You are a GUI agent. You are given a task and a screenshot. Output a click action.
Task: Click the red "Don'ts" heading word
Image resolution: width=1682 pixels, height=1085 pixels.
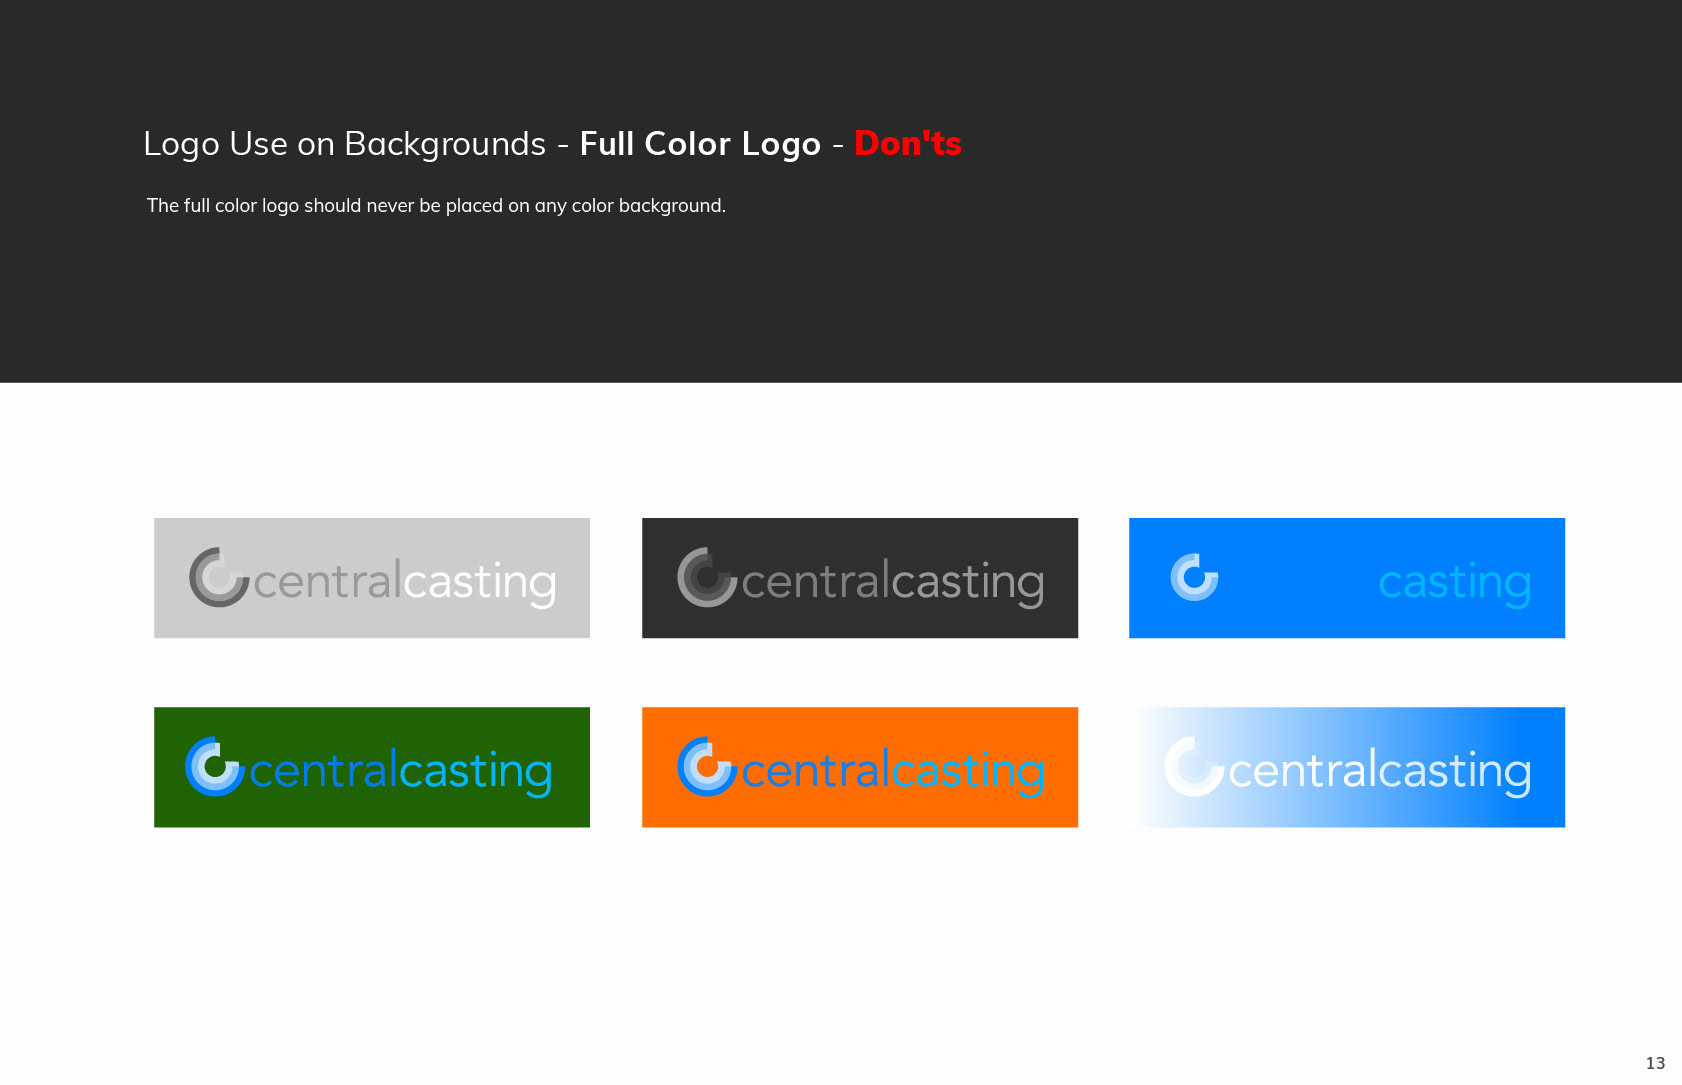point(907,143)
